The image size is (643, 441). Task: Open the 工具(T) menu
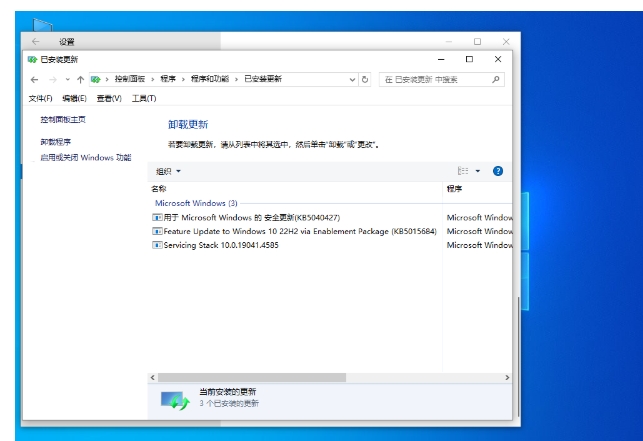pyautogui.click(x=144, y=98)
